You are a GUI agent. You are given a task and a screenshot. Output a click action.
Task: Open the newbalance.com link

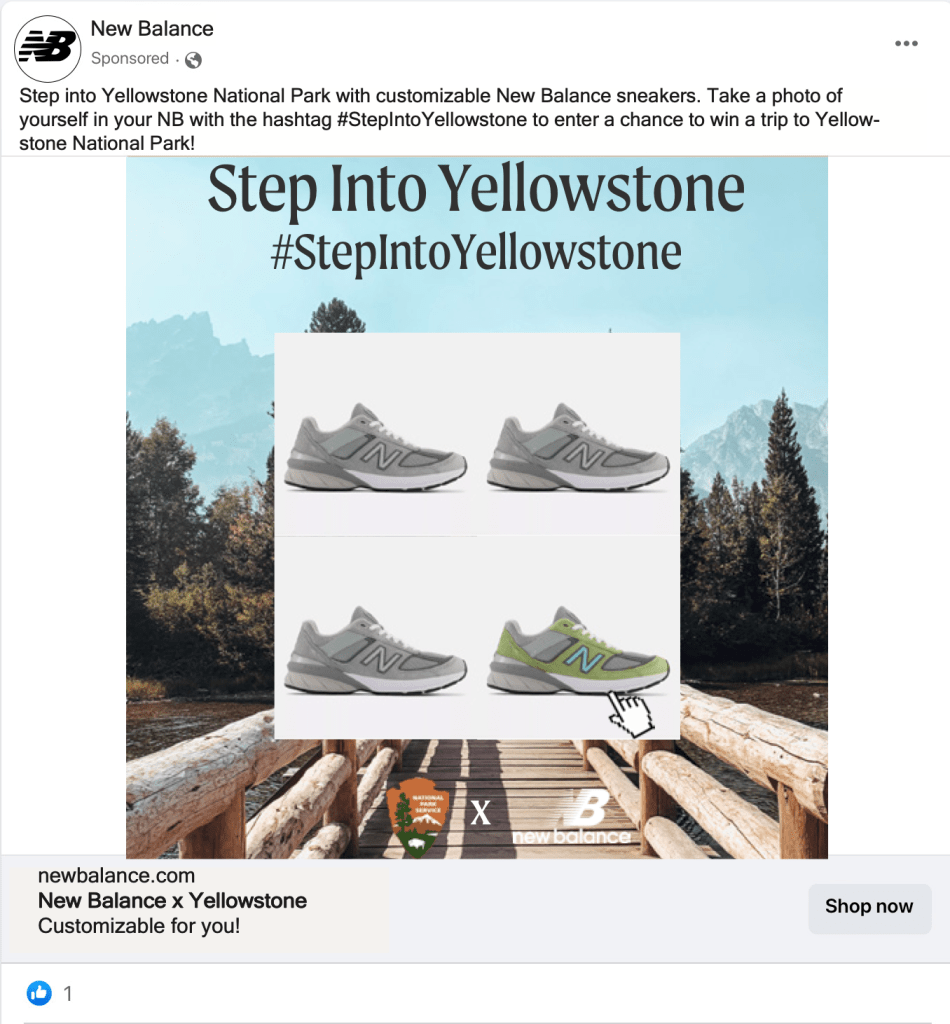[116, 875]
